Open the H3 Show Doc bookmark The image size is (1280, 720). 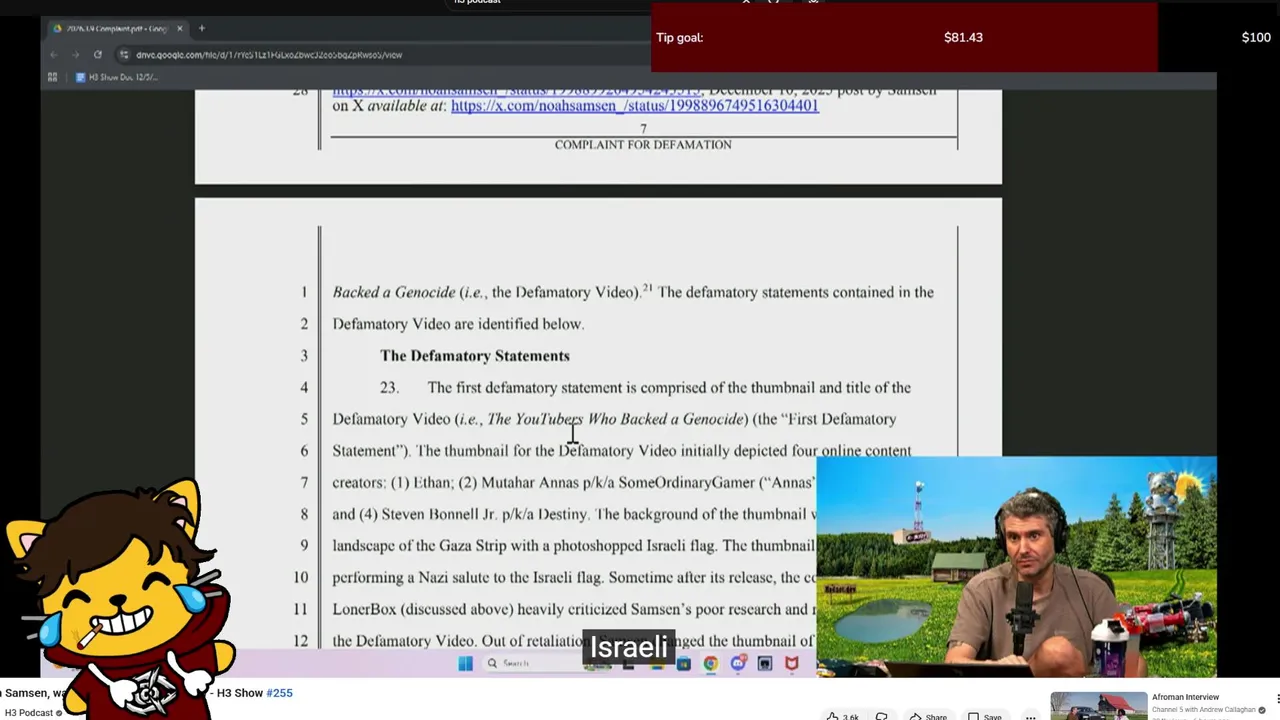point(117,77)
